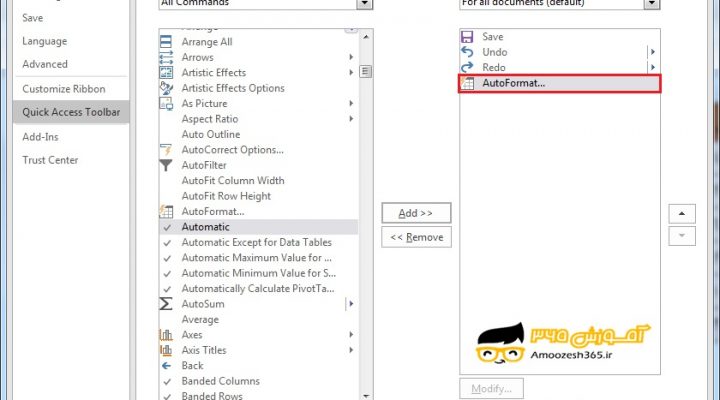Toggle Automatic Minimum Value item
Image resolution: width=720 pixels, height=400 pixels.
click(258, 273)
